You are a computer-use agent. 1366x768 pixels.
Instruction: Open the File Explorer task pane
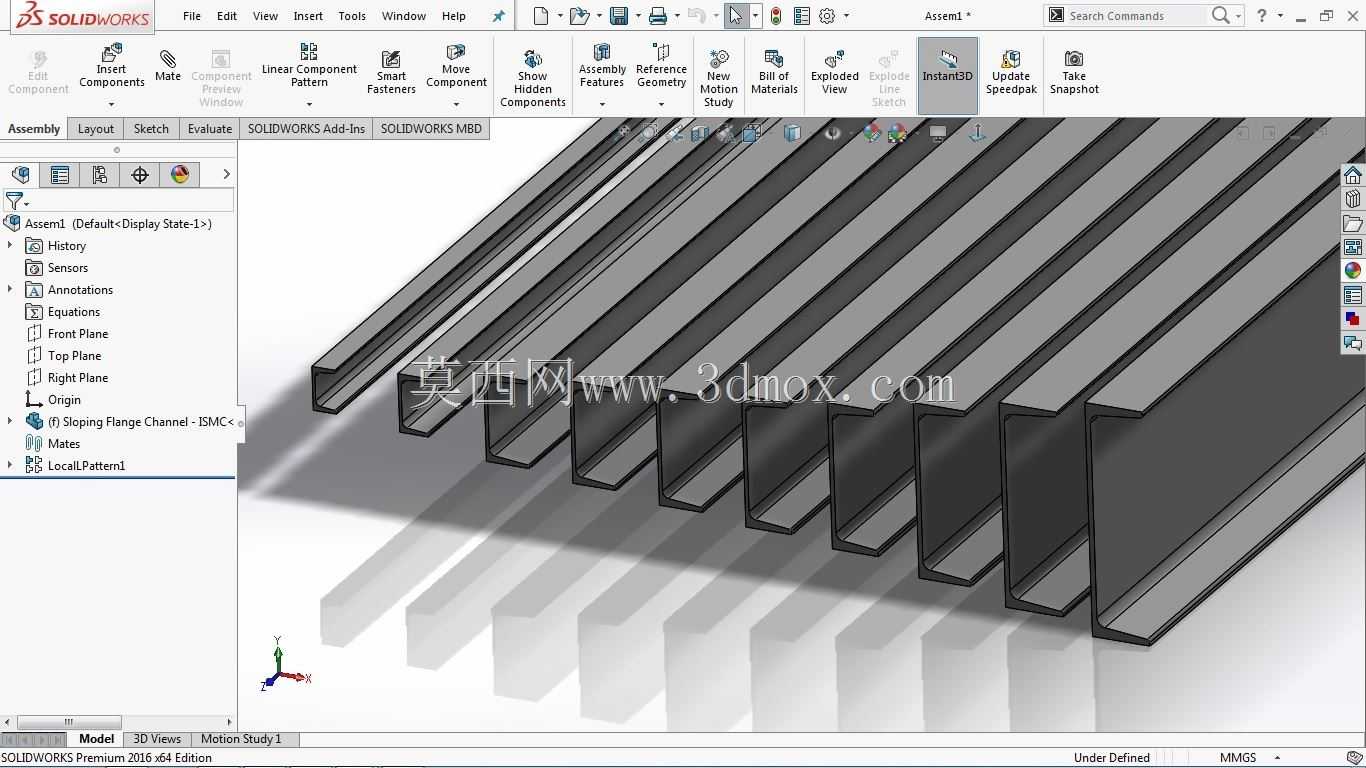[1353, 223]
